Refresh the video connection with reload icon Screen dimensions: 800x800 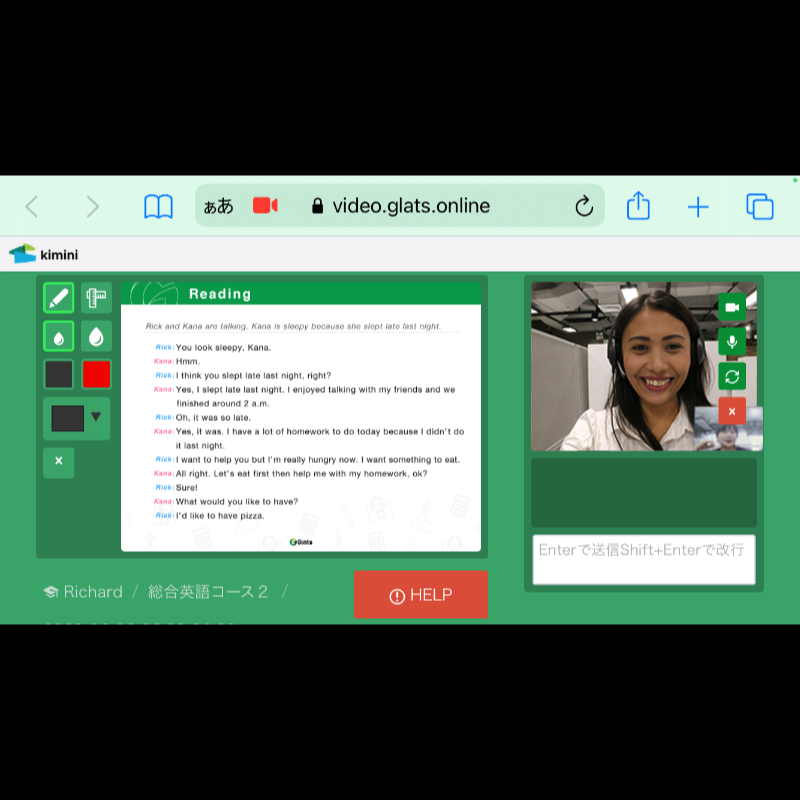pyautogui.click(x=732, y=376)
